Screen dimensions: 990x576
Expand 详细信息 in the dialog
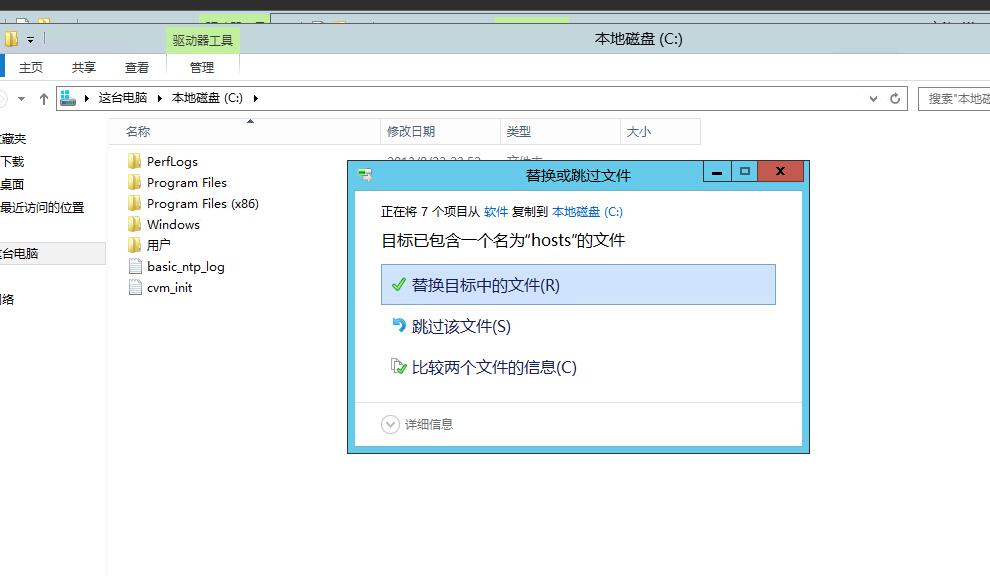391,424
